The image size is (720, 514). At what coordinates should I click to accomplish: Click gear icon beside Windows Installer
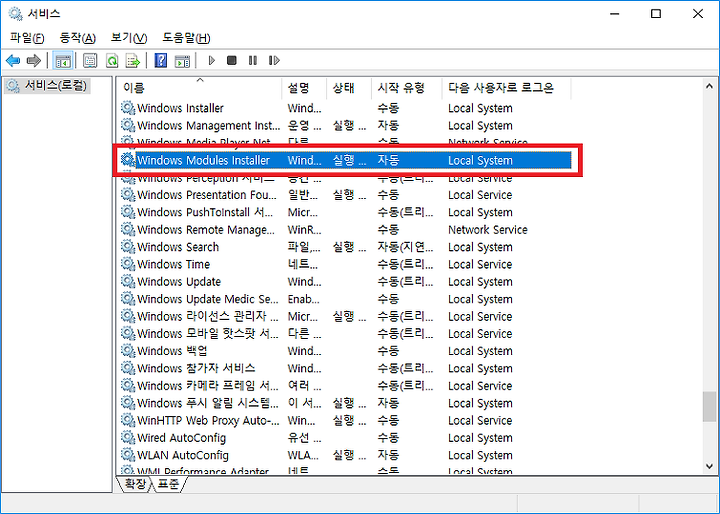128,107
